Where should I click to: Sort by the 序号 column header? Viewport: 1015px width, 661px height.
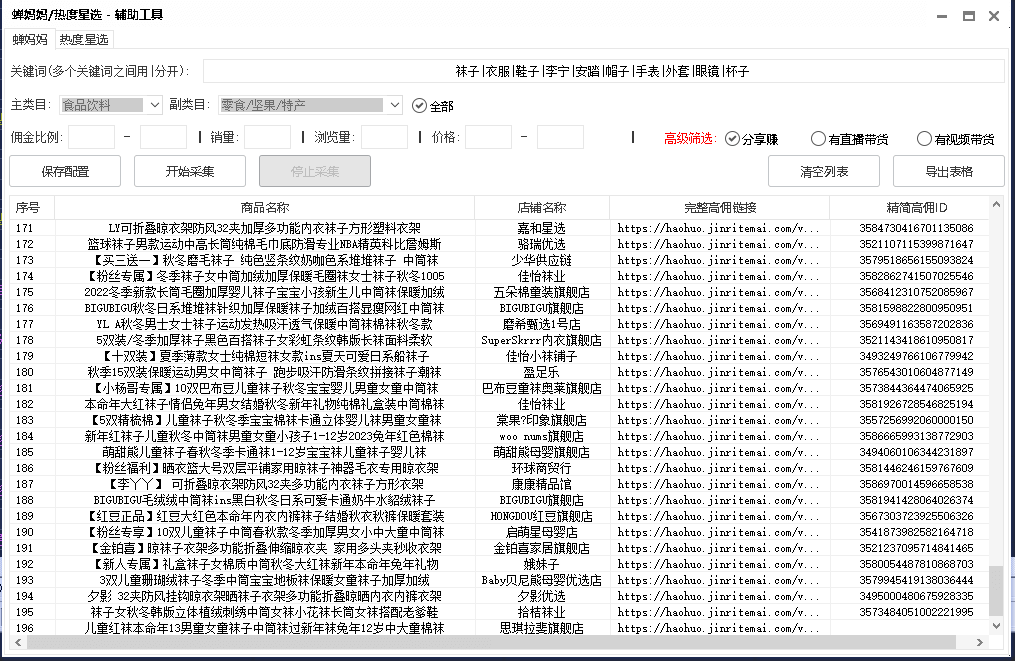pyautogui.click(x=32, y=208)
